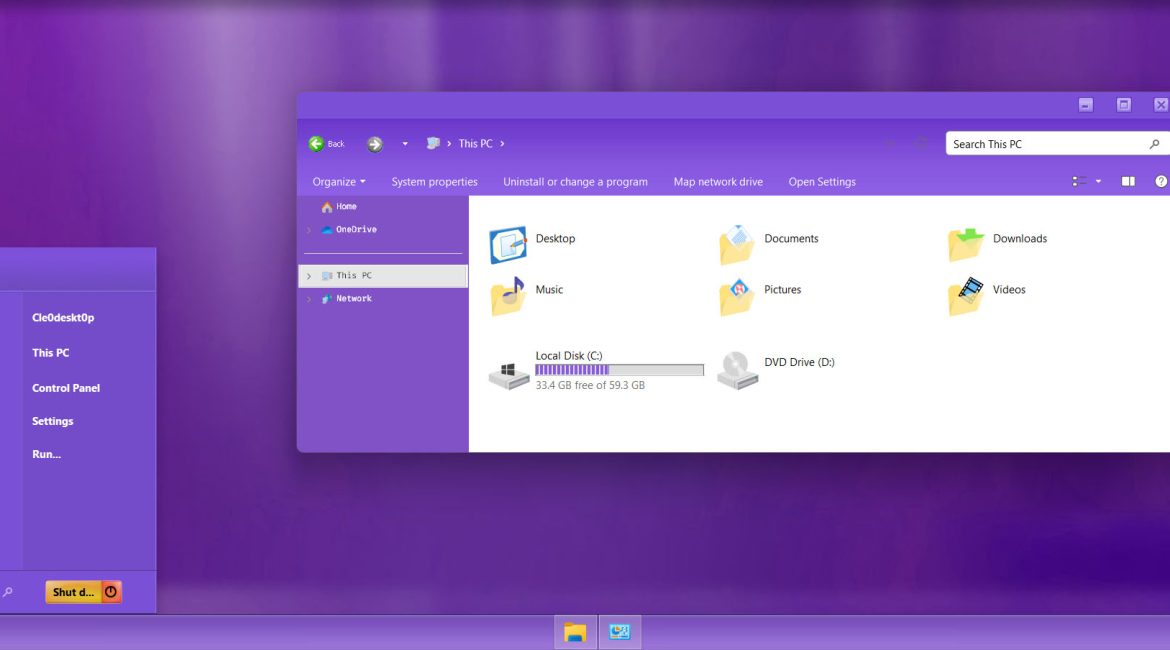
Task: Open the Pictures folder icon
Action: point(737,296)
